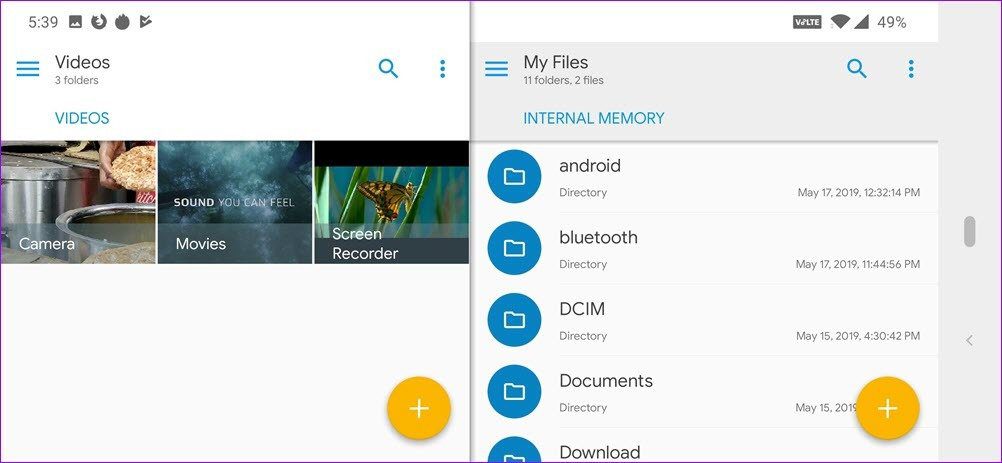1002x463 pixels.
Task: Open the android directory name
Action: pos(590,166)
